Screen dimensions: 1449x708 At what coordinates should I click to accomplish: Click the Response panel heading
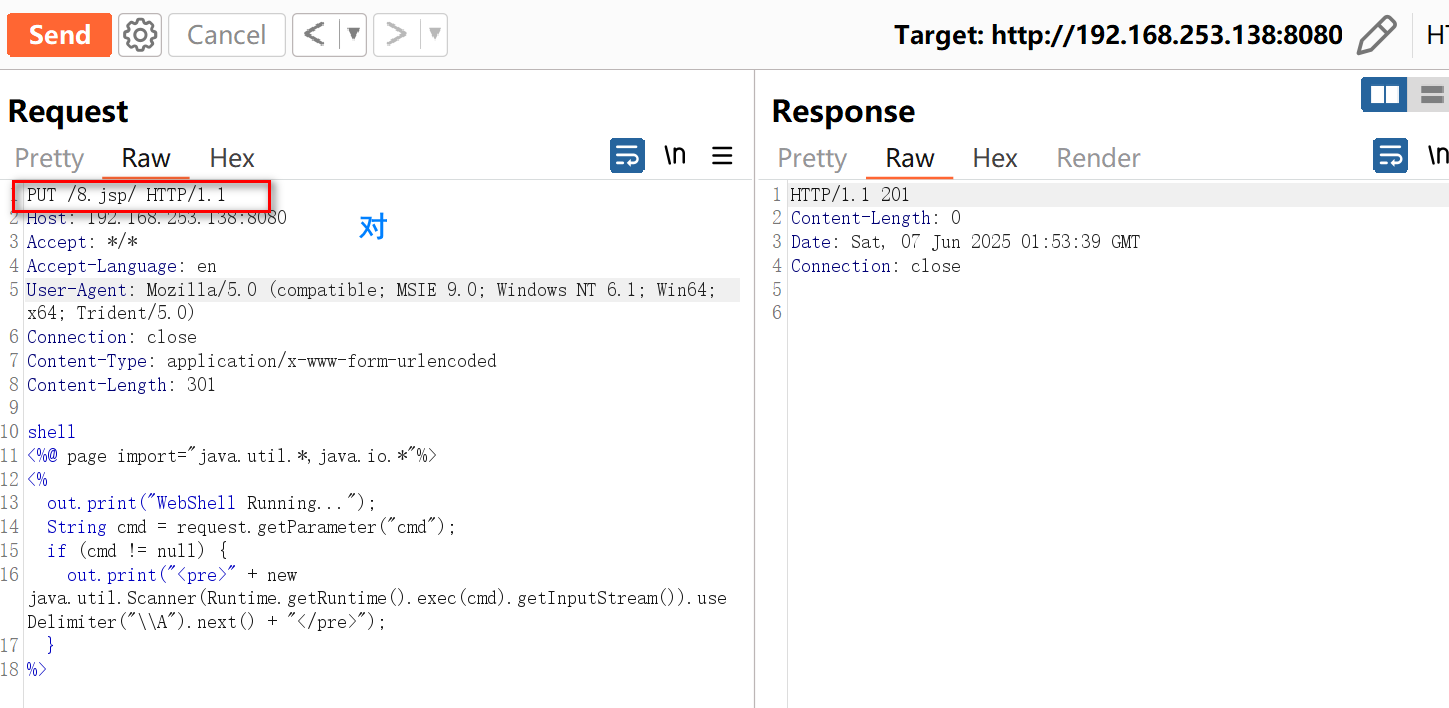(843, 111)
